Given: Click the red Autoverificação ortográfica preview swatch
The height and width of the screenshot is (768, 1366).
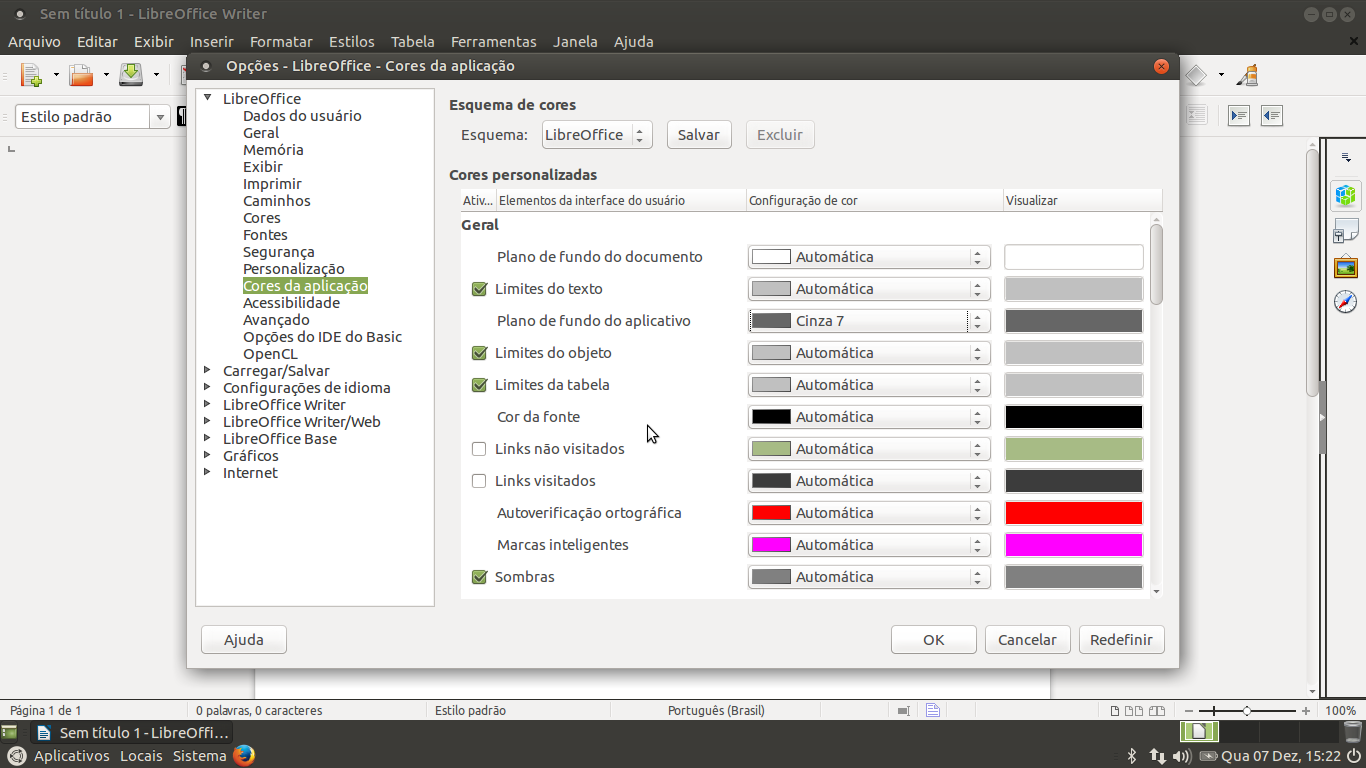Looking at the screenshot, I should pyautogui.click(x=1074, y=513).
